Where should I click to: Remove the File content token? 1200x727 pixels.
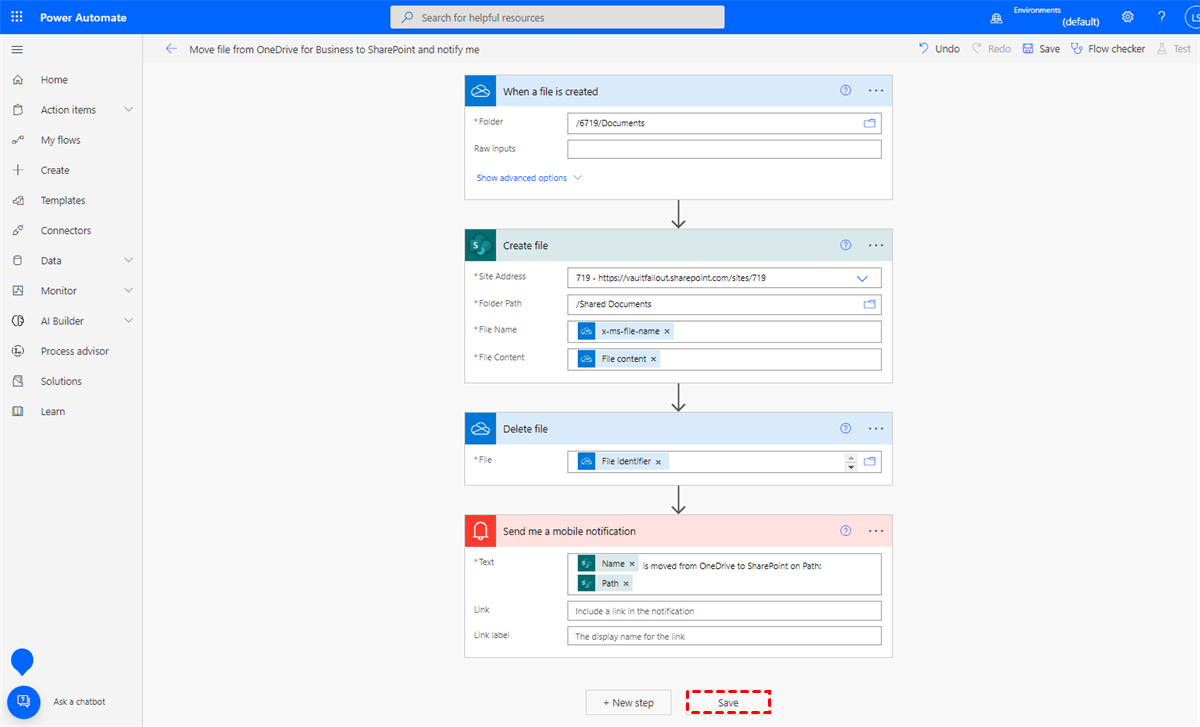pyautogui.click(x=654, y=359)
